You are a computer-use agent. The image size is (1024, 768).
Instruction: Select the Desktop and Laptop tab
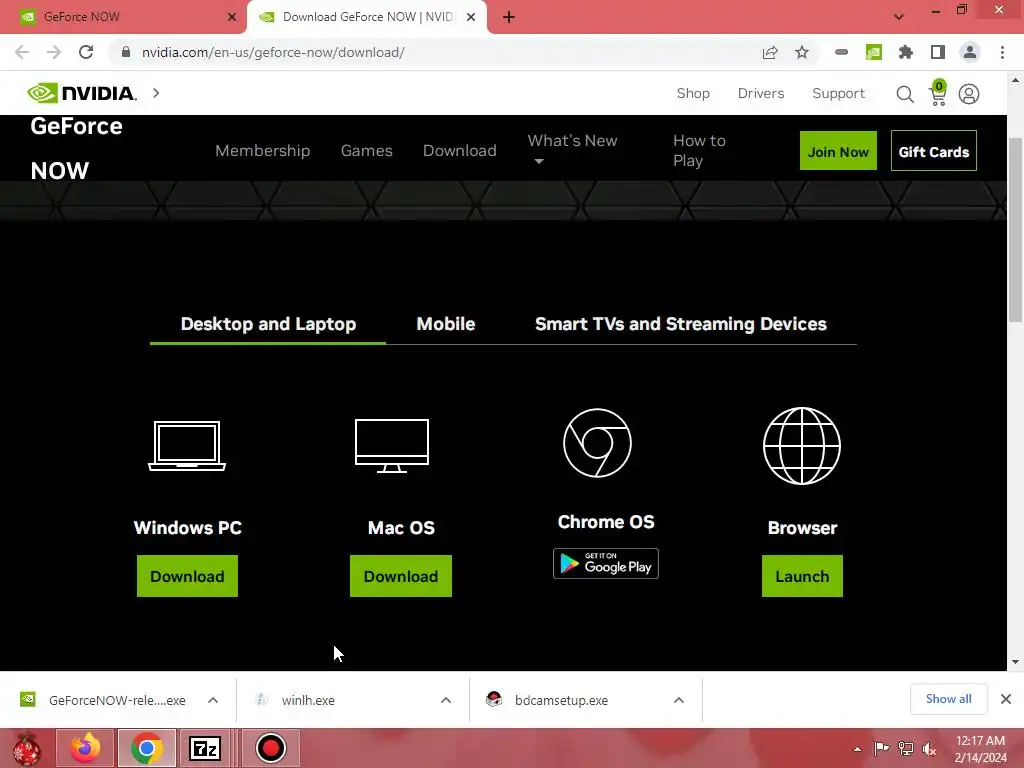pyautogui.click(x=268, y=324)
